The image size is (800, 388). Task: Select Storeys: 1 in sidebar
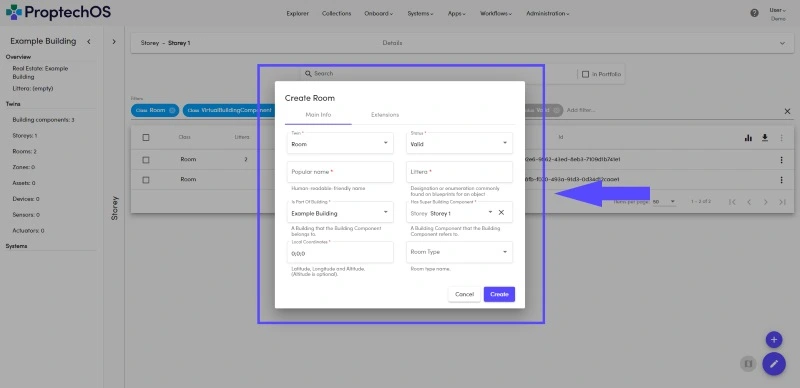24,136
